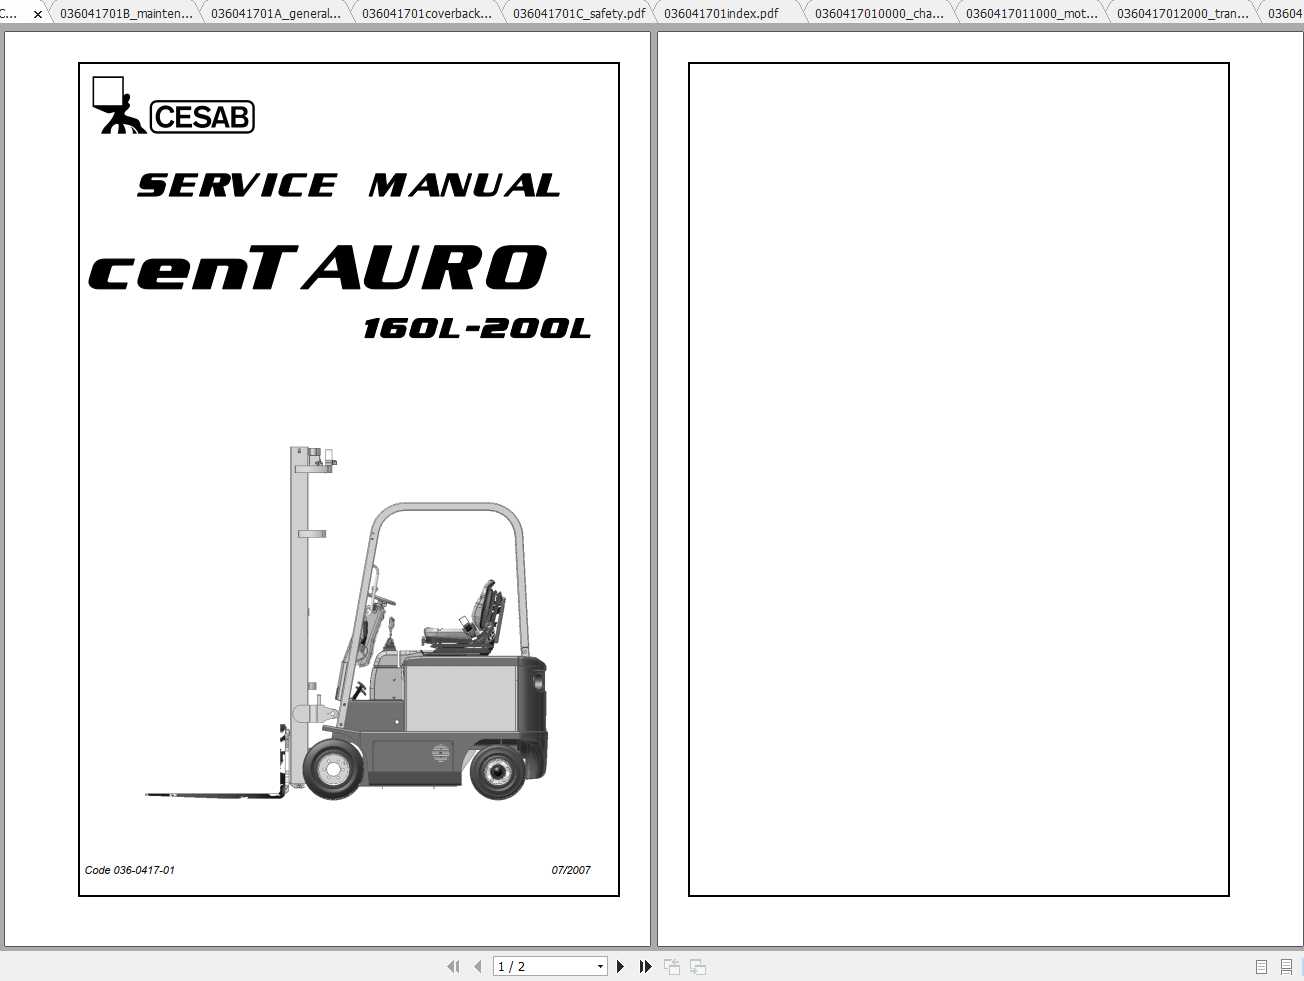Click the 160L-200L model text

point(477,328)
